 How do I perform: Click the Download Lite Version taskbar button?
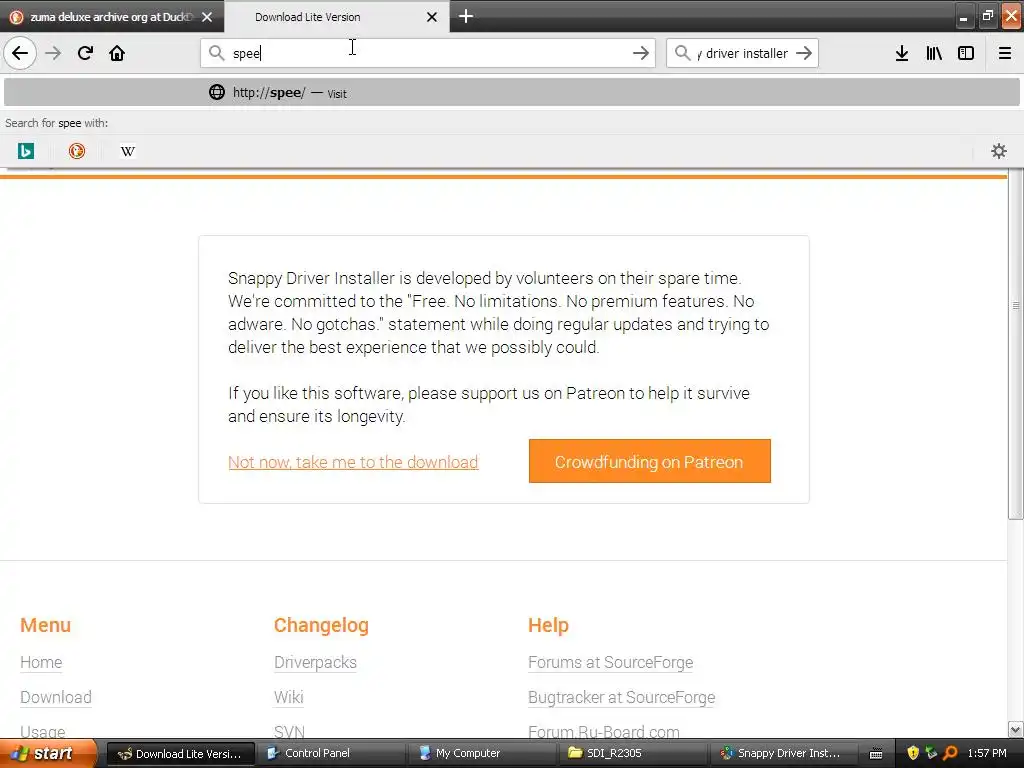click(179, 753)
